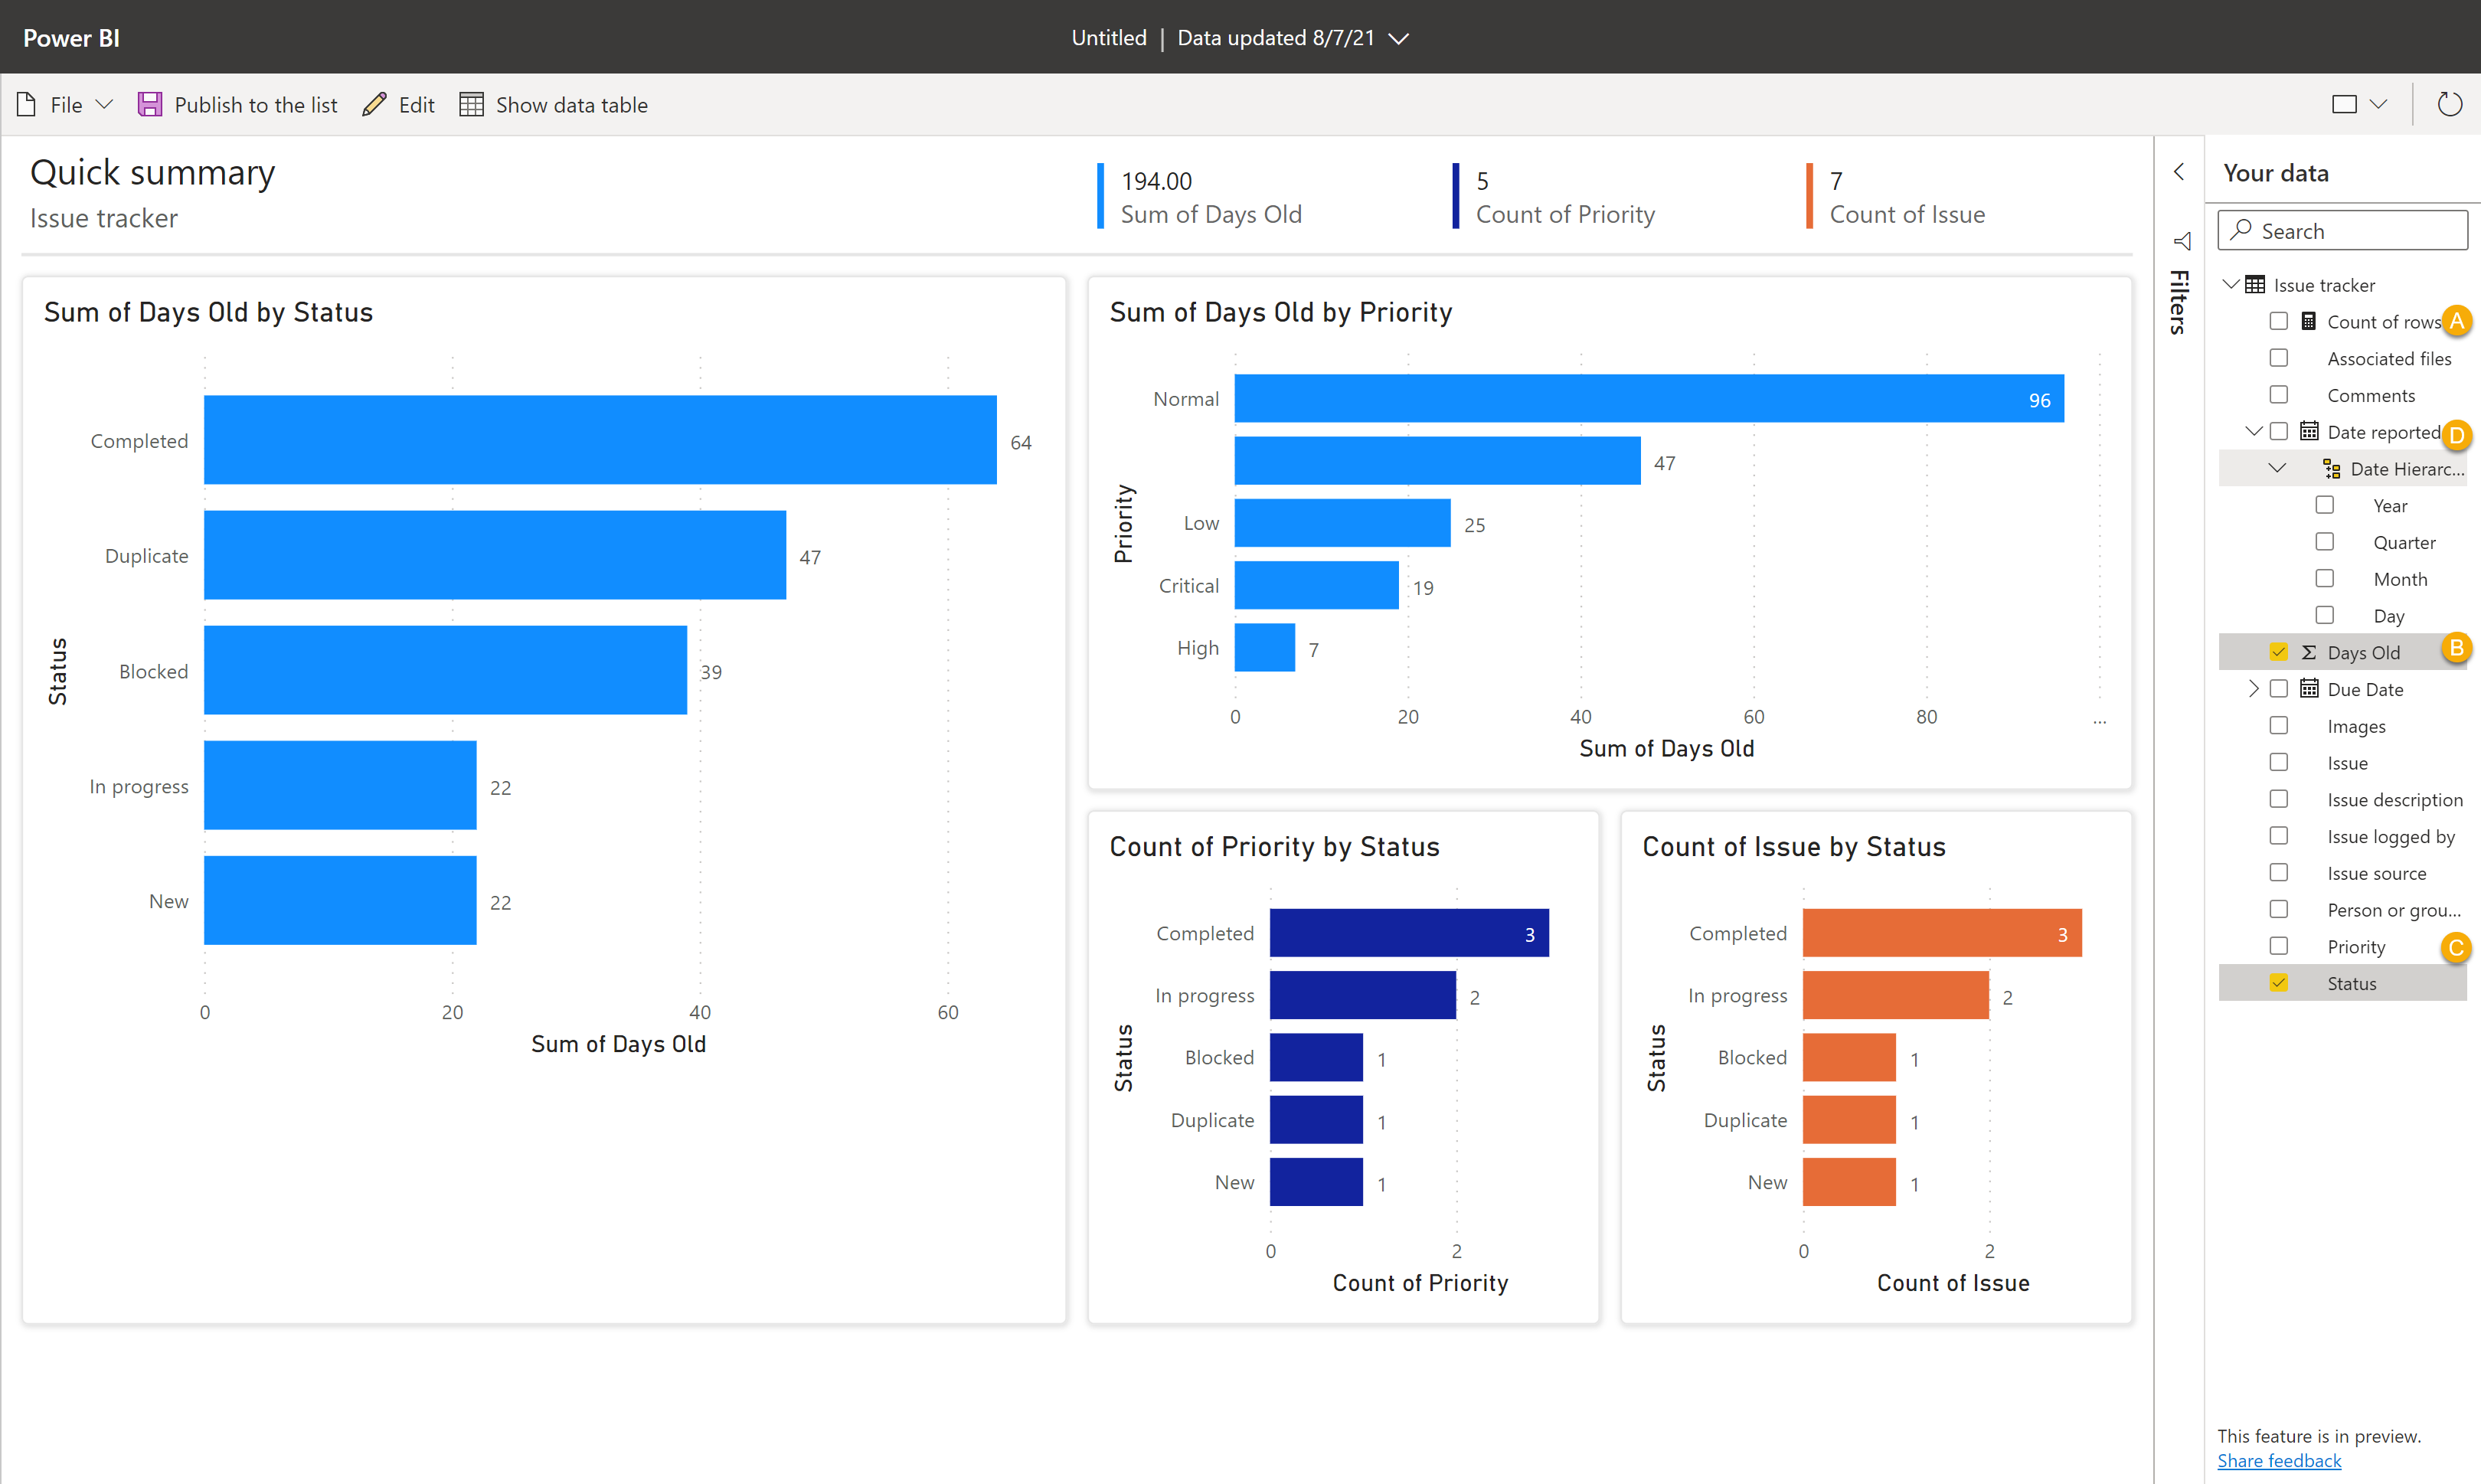
Task: Check the Comments field checkbox
Action: [2279, 394]
